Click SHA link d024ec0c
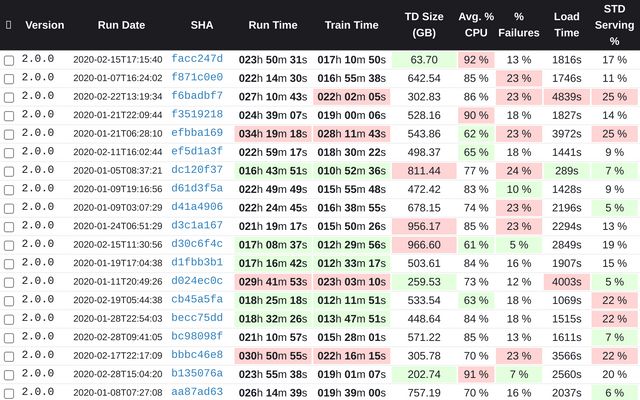 [x=197, y=281]
